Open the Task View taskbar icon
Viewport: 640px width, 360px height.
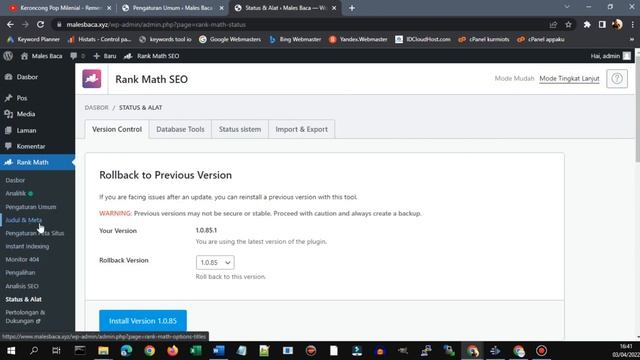[x=56, y=351]
